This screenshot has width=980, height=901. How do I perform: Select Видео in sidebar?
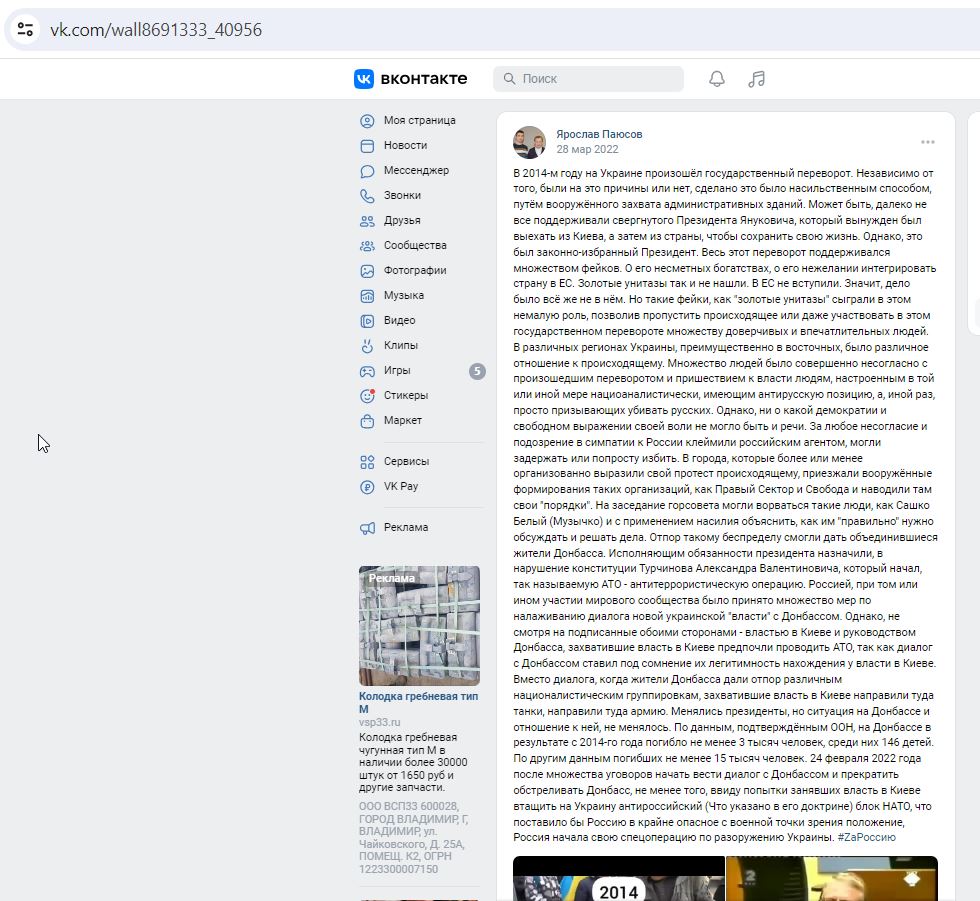click(399, 320)
